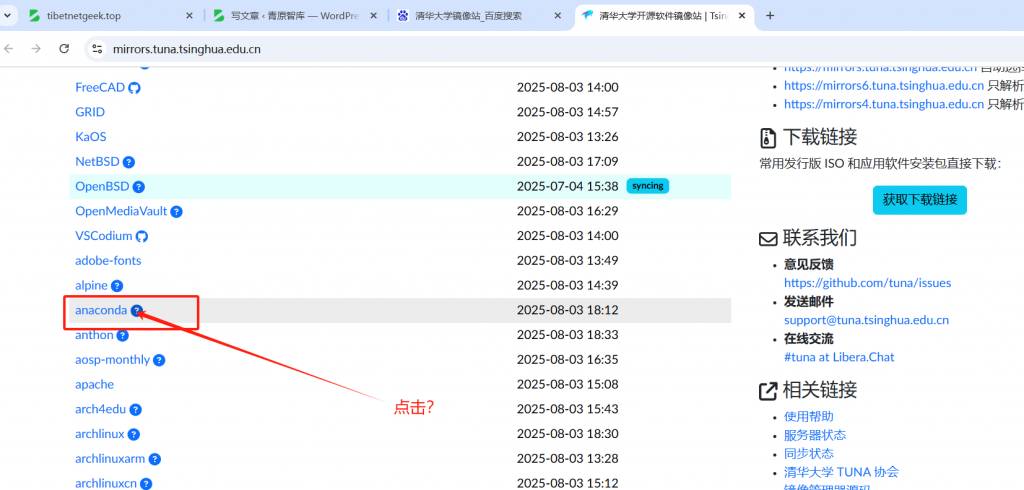Open the aosp-monthly mirror link
This screenshot has width=1024, height=490.
pos(112,360)
